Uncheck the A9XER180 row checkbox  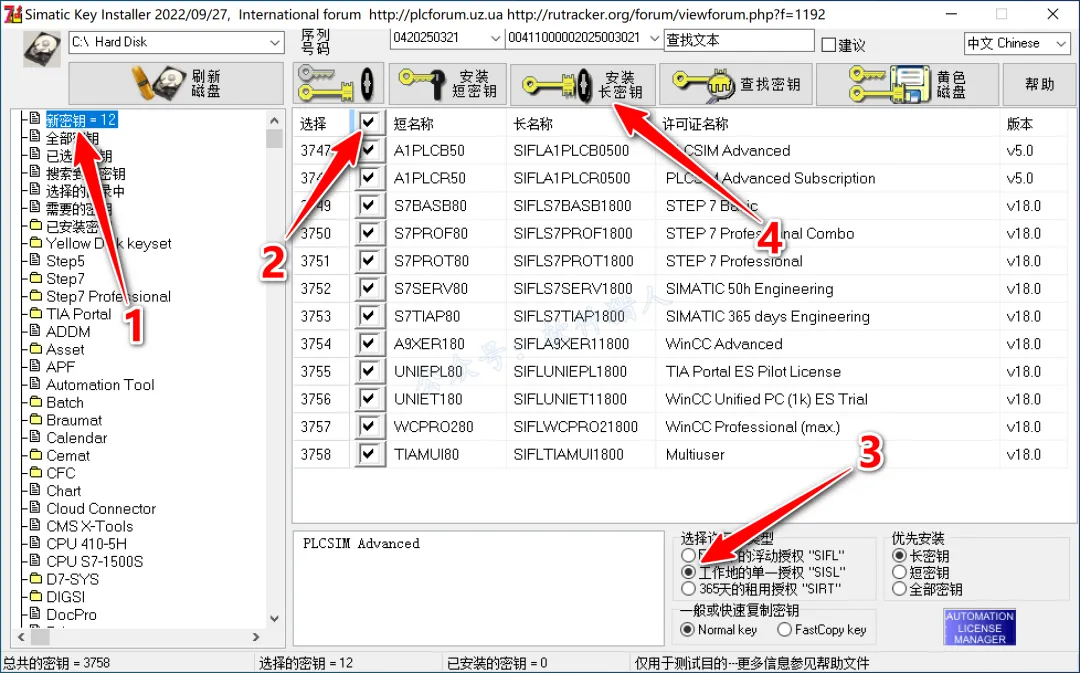coord(368,343)
